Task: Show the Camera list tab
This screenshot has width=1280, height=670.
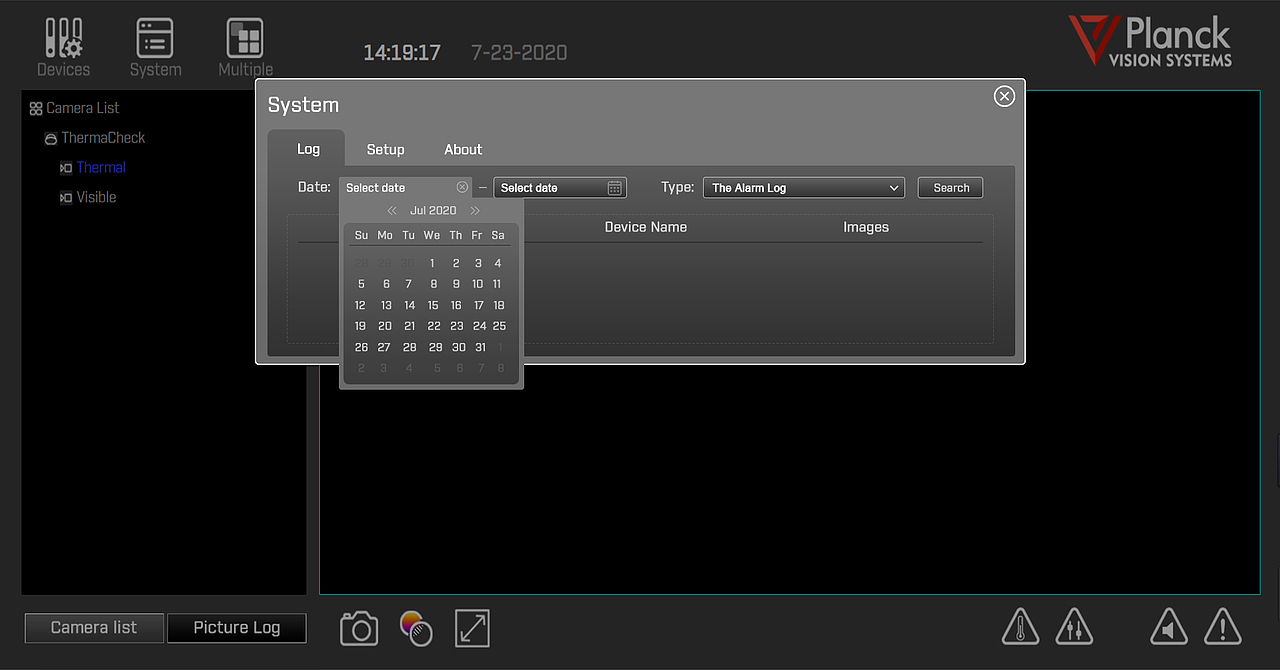Action: click(94, 628)
